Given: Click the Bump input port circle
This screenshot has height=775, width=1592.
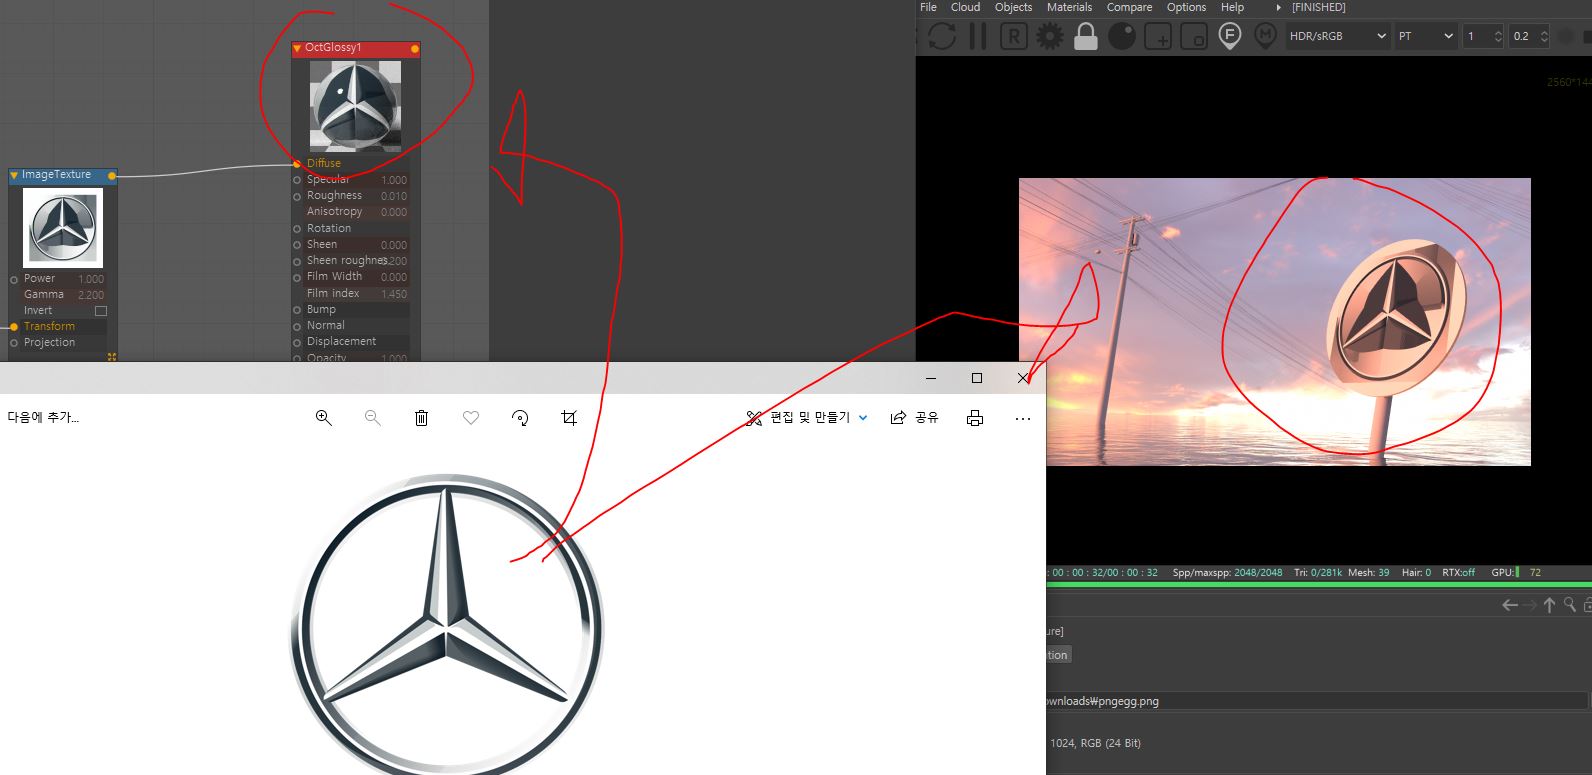Looking at the screenshot, I should tap(297, 309).
